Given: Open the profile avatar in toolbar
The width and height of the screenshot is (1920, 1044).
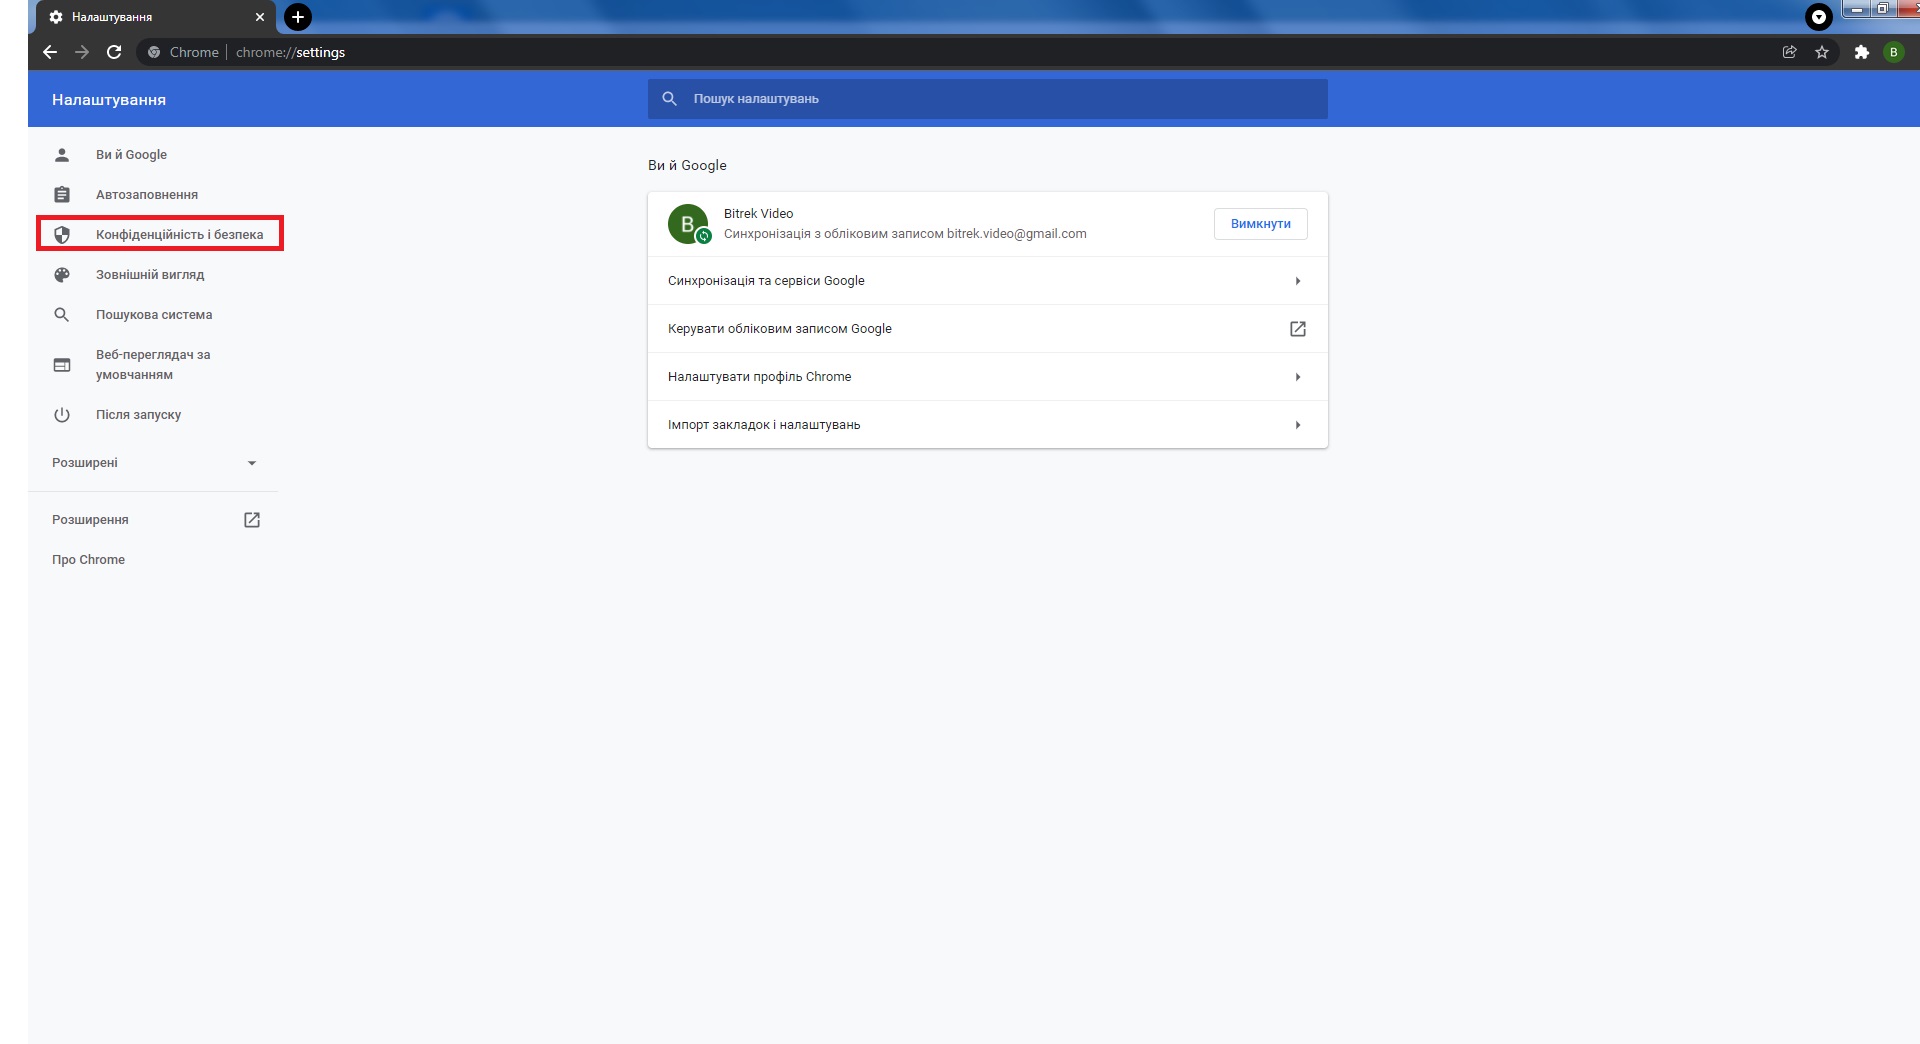Looking at the screenshot, I should coord(1893,52).
